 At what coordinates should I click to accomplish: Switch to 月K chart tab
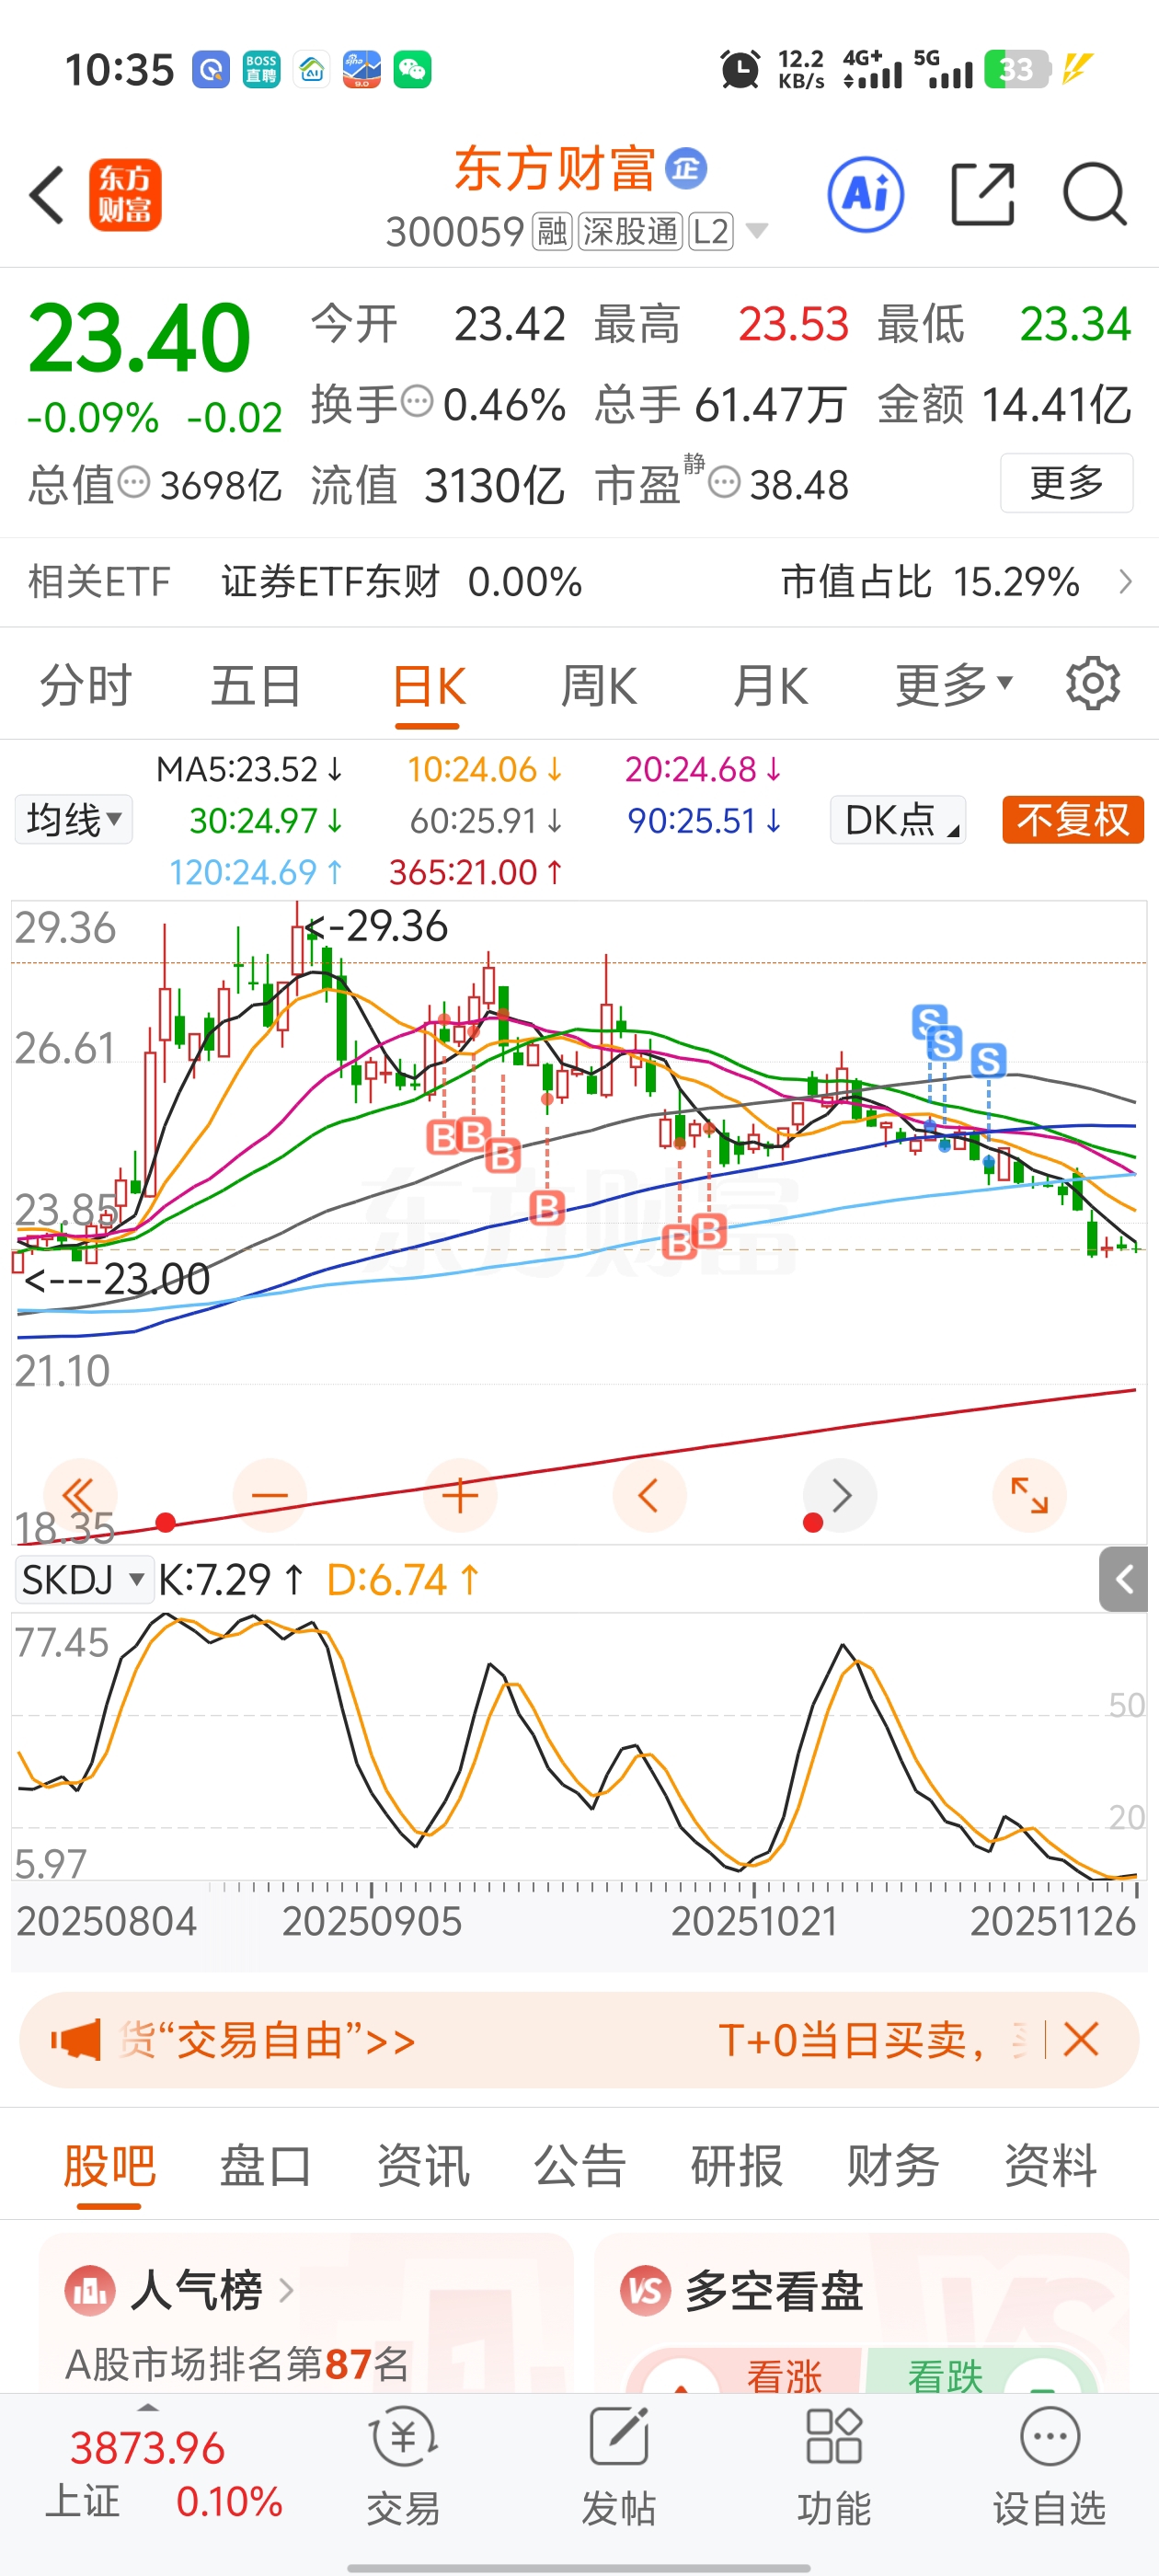(x=769, y=686)
